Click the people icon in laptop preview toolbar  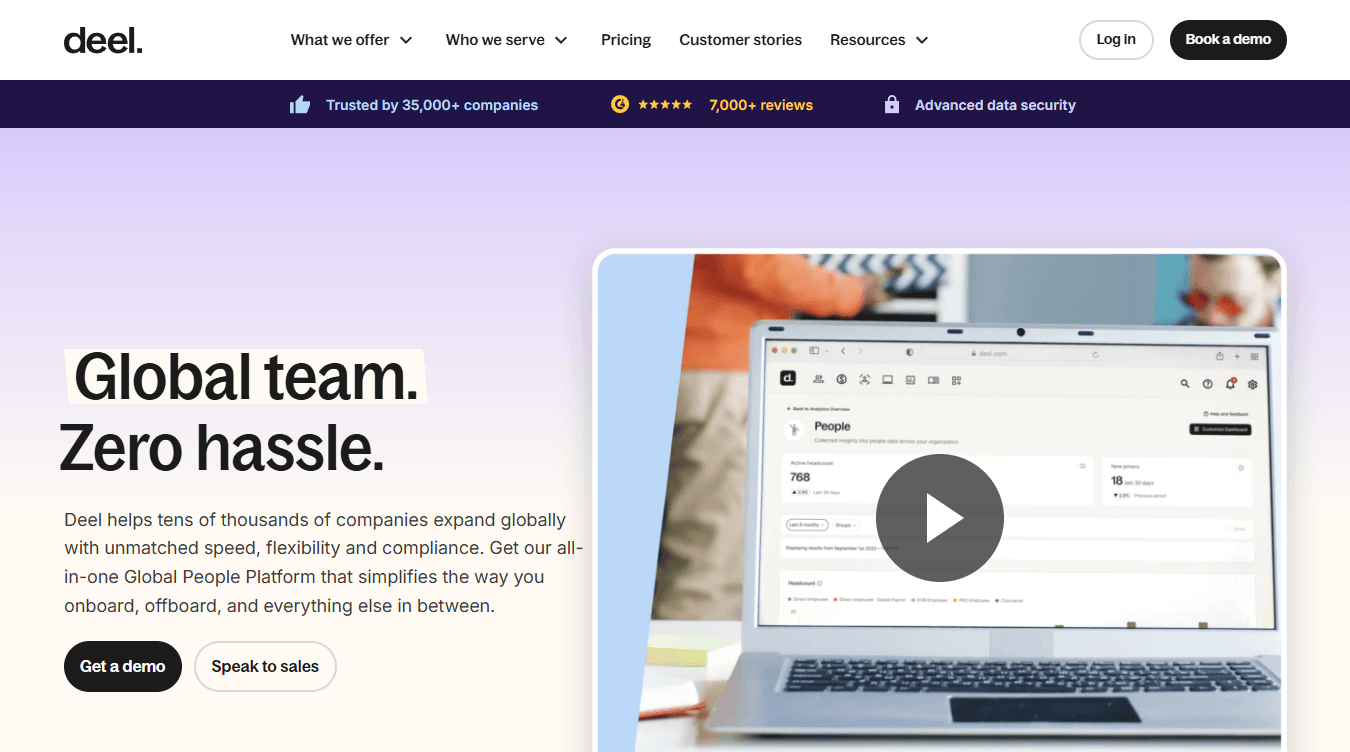coord(818,379)
